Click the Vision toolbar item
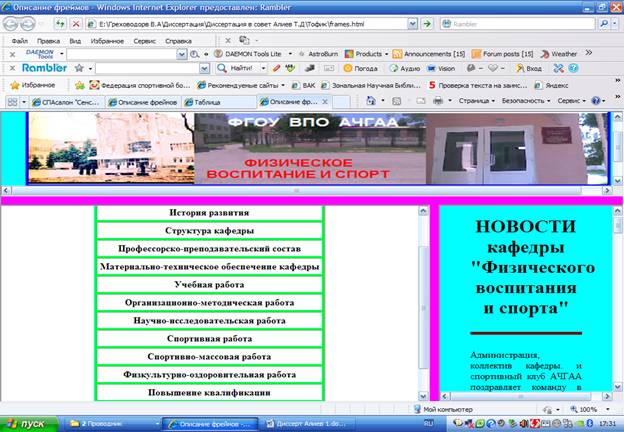This screenshot has height=432, width=624. point(441,68)
